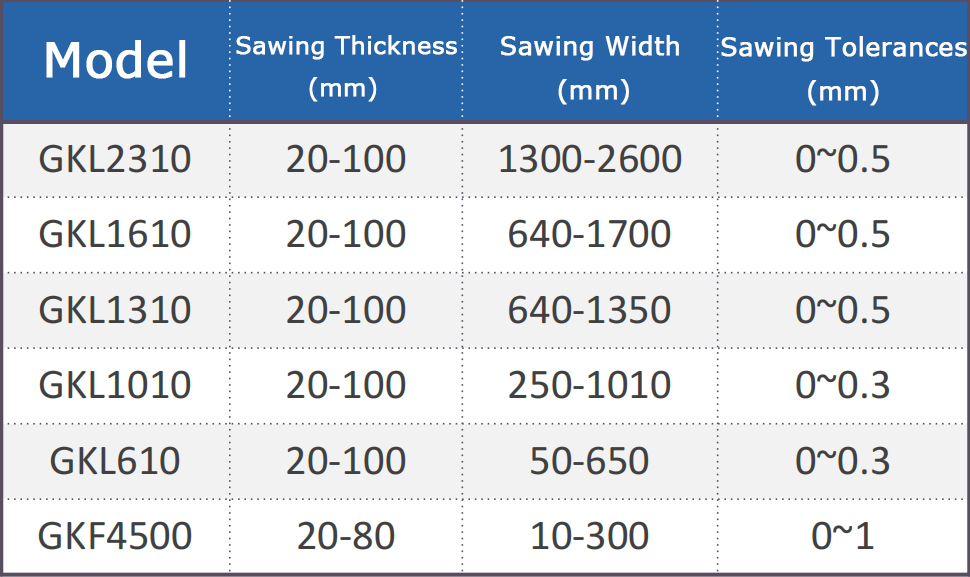Click the 50-650 width value
This screenshot has height=577, width=970.
tap(590, 461)
